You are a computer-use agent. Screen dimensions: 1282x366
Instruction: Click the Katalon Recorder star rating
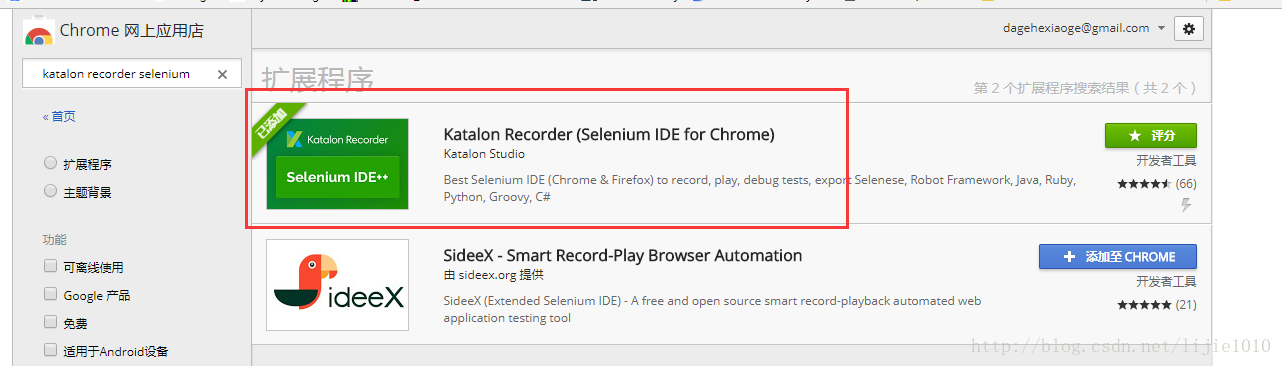tap(1144, 184)
